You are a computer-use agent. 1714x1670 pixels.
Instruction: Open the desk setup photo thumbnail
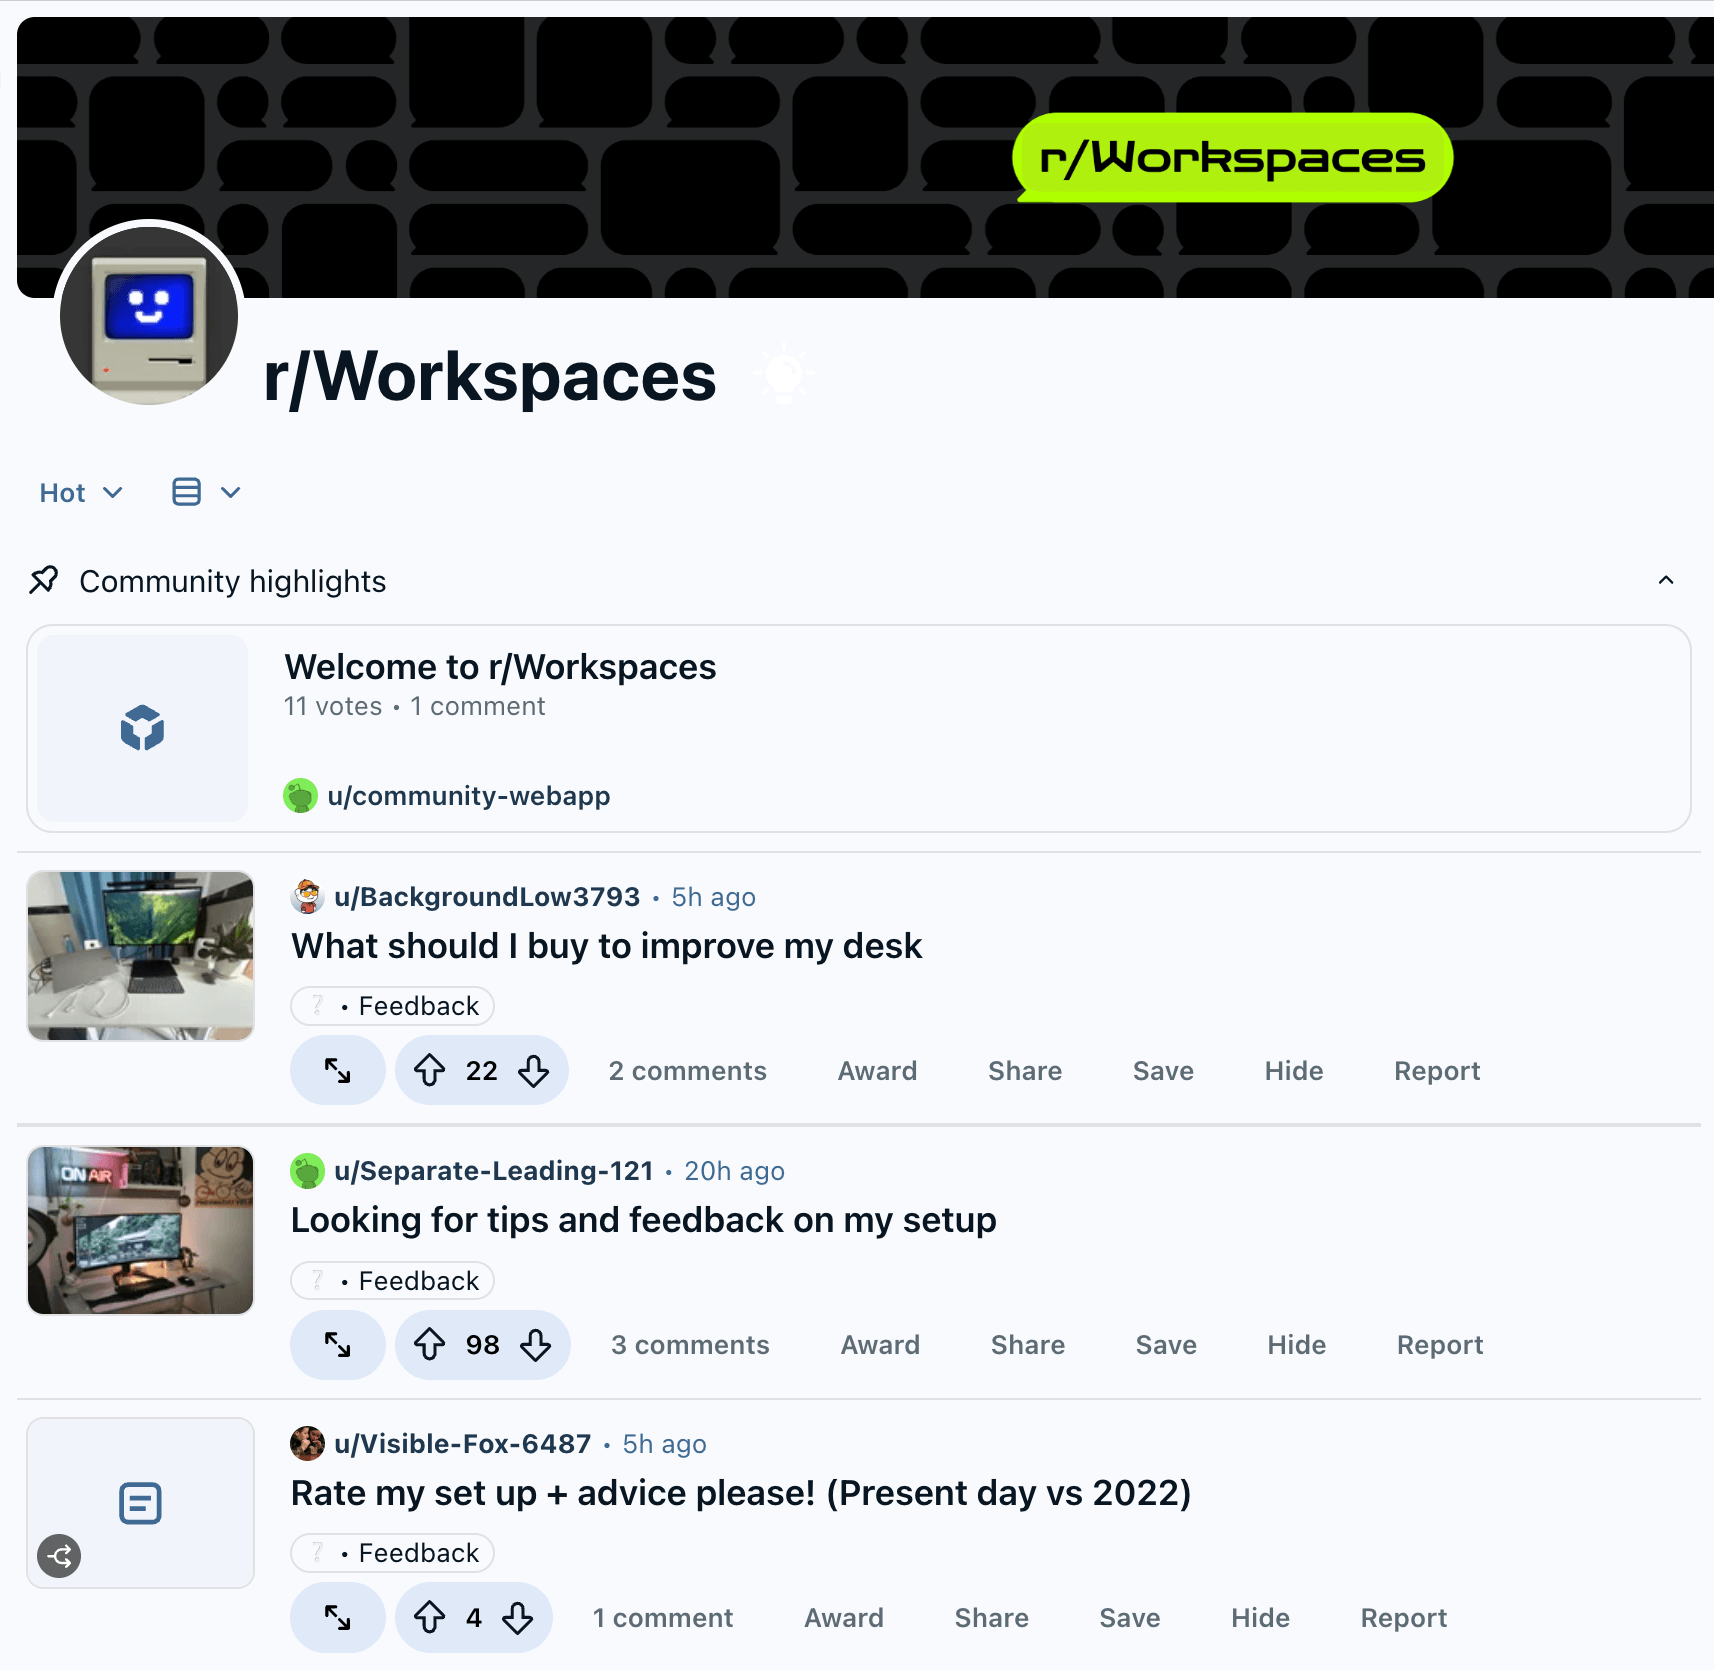click(141, 956)
